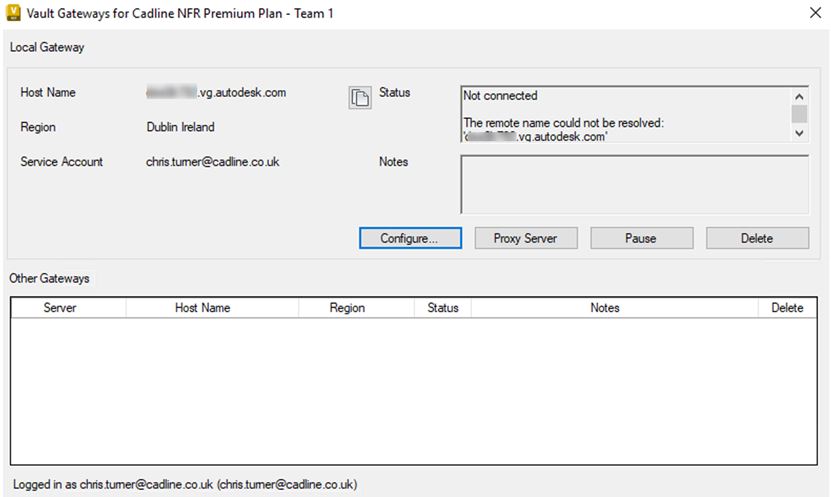Select the Dublin Ireland region value
The image size is (831, 497).
pos(181,127)
